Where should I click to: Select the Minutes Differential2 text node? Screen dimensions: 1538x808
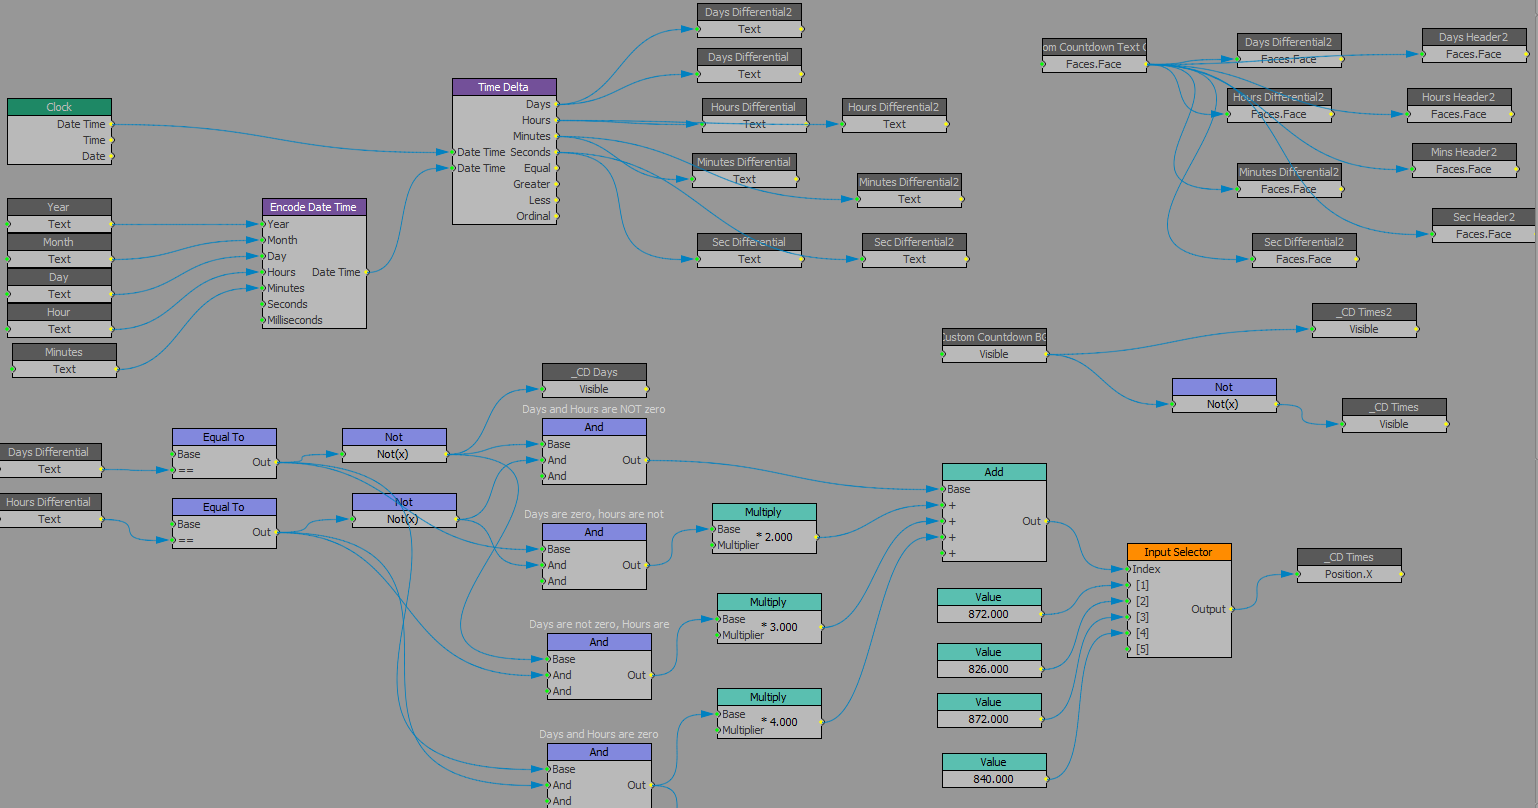(909, 190)
